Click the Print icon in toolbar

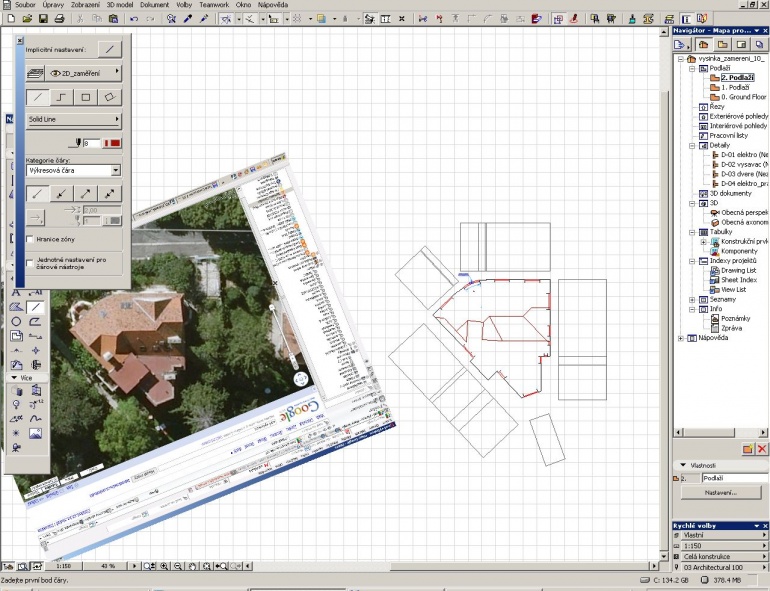pos(59,19)
